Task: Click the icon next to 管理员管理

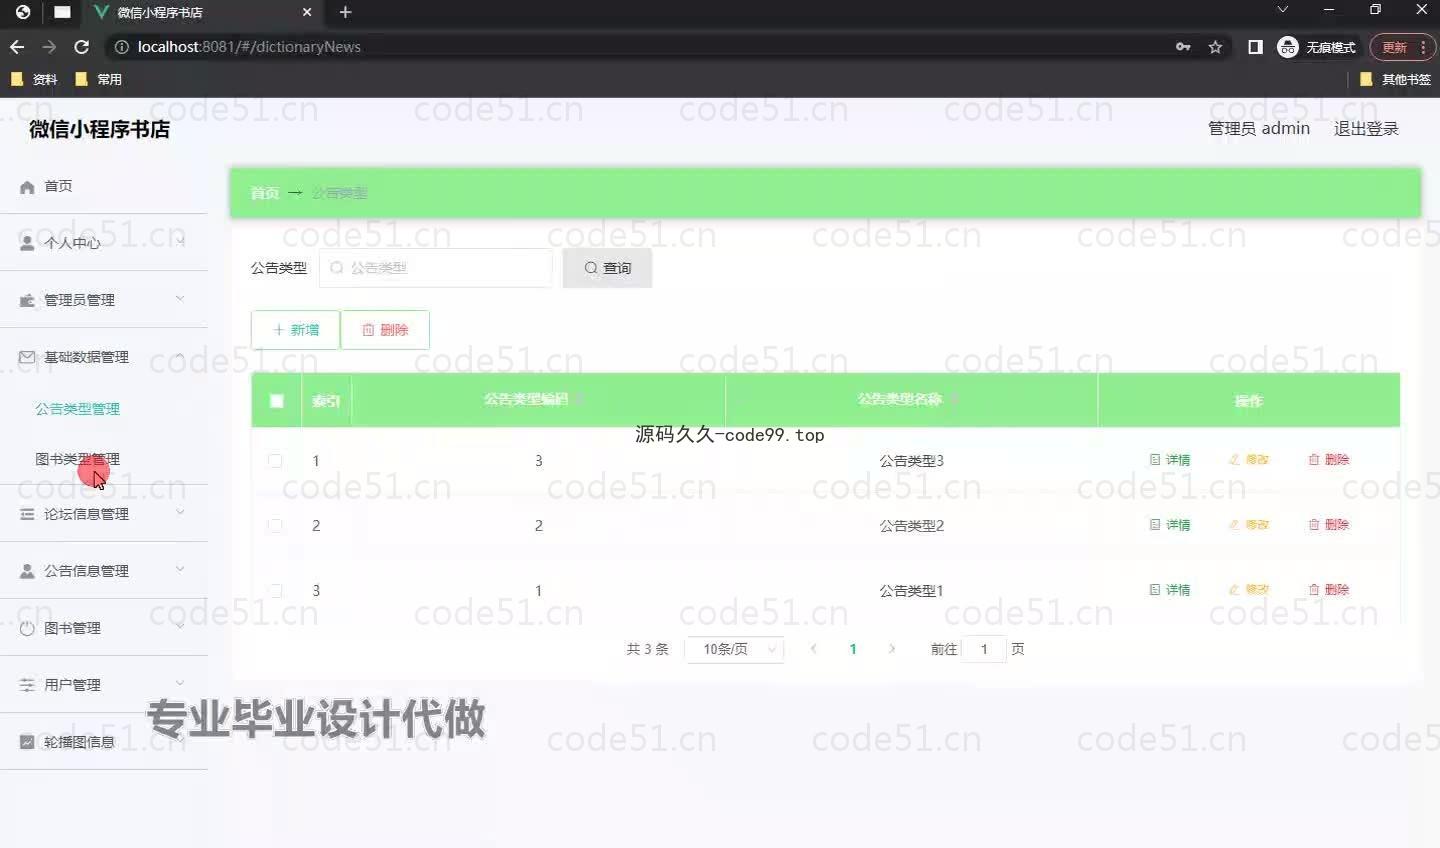Action: coord(27,300)
